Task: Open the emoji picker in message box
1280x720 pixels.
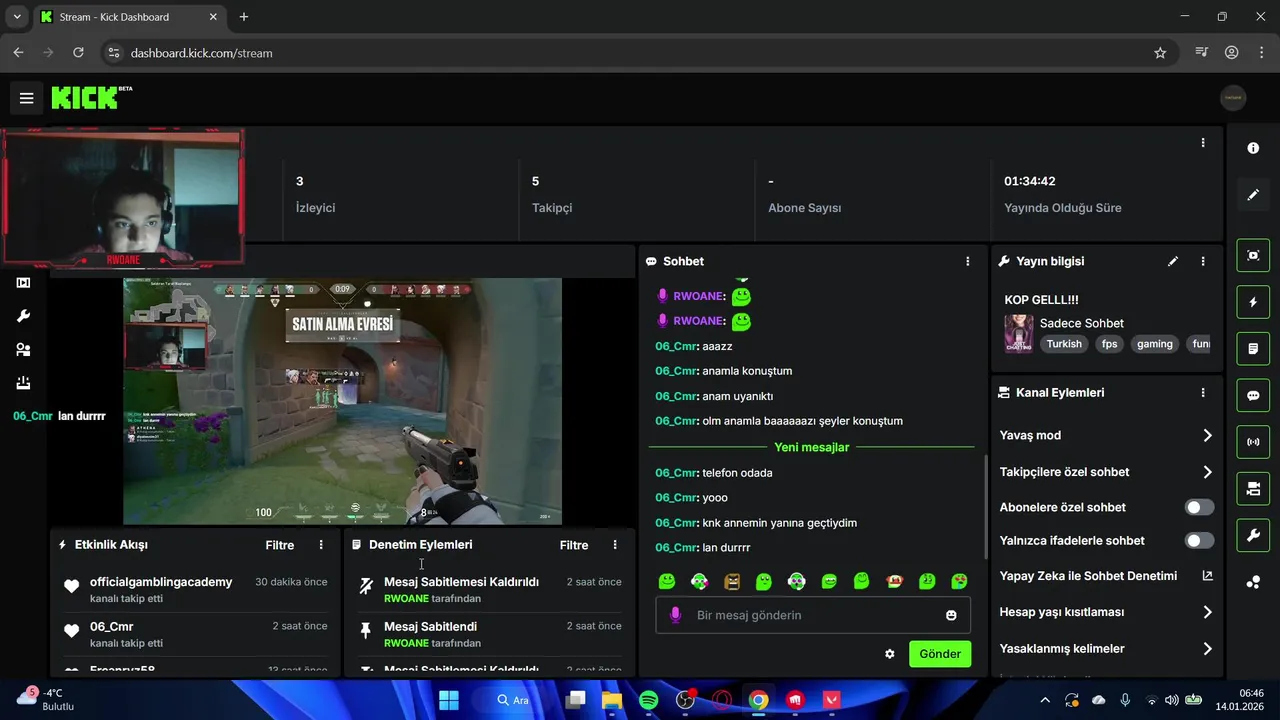Action: (x=951, y=615)
